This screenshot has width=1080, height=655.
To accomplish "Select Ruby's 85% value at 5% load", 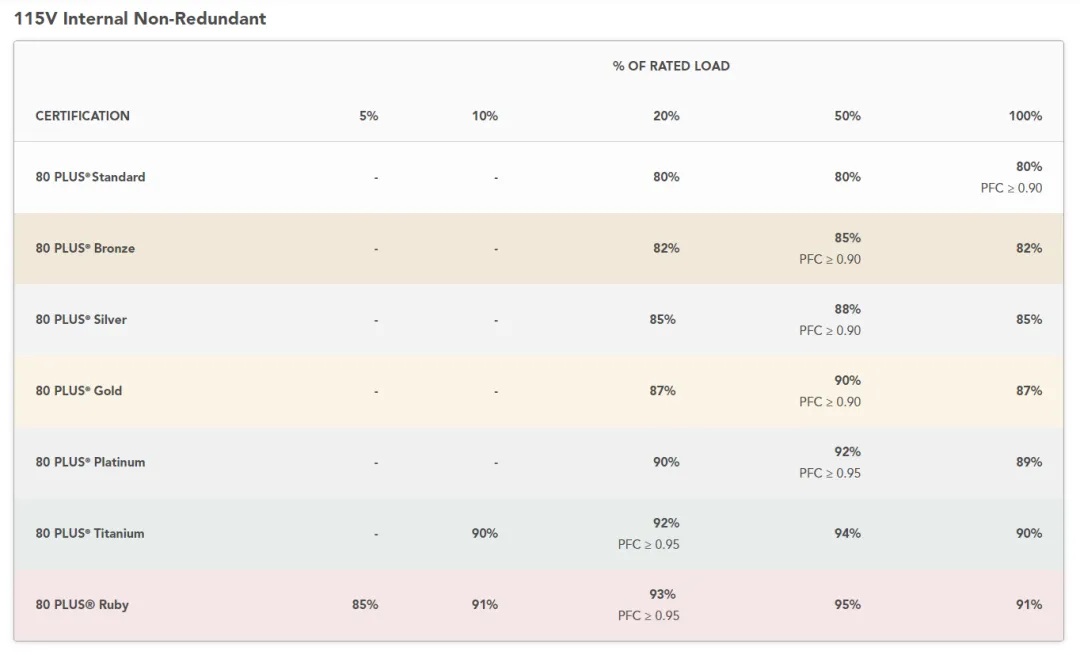I will [x=365, y=605].
